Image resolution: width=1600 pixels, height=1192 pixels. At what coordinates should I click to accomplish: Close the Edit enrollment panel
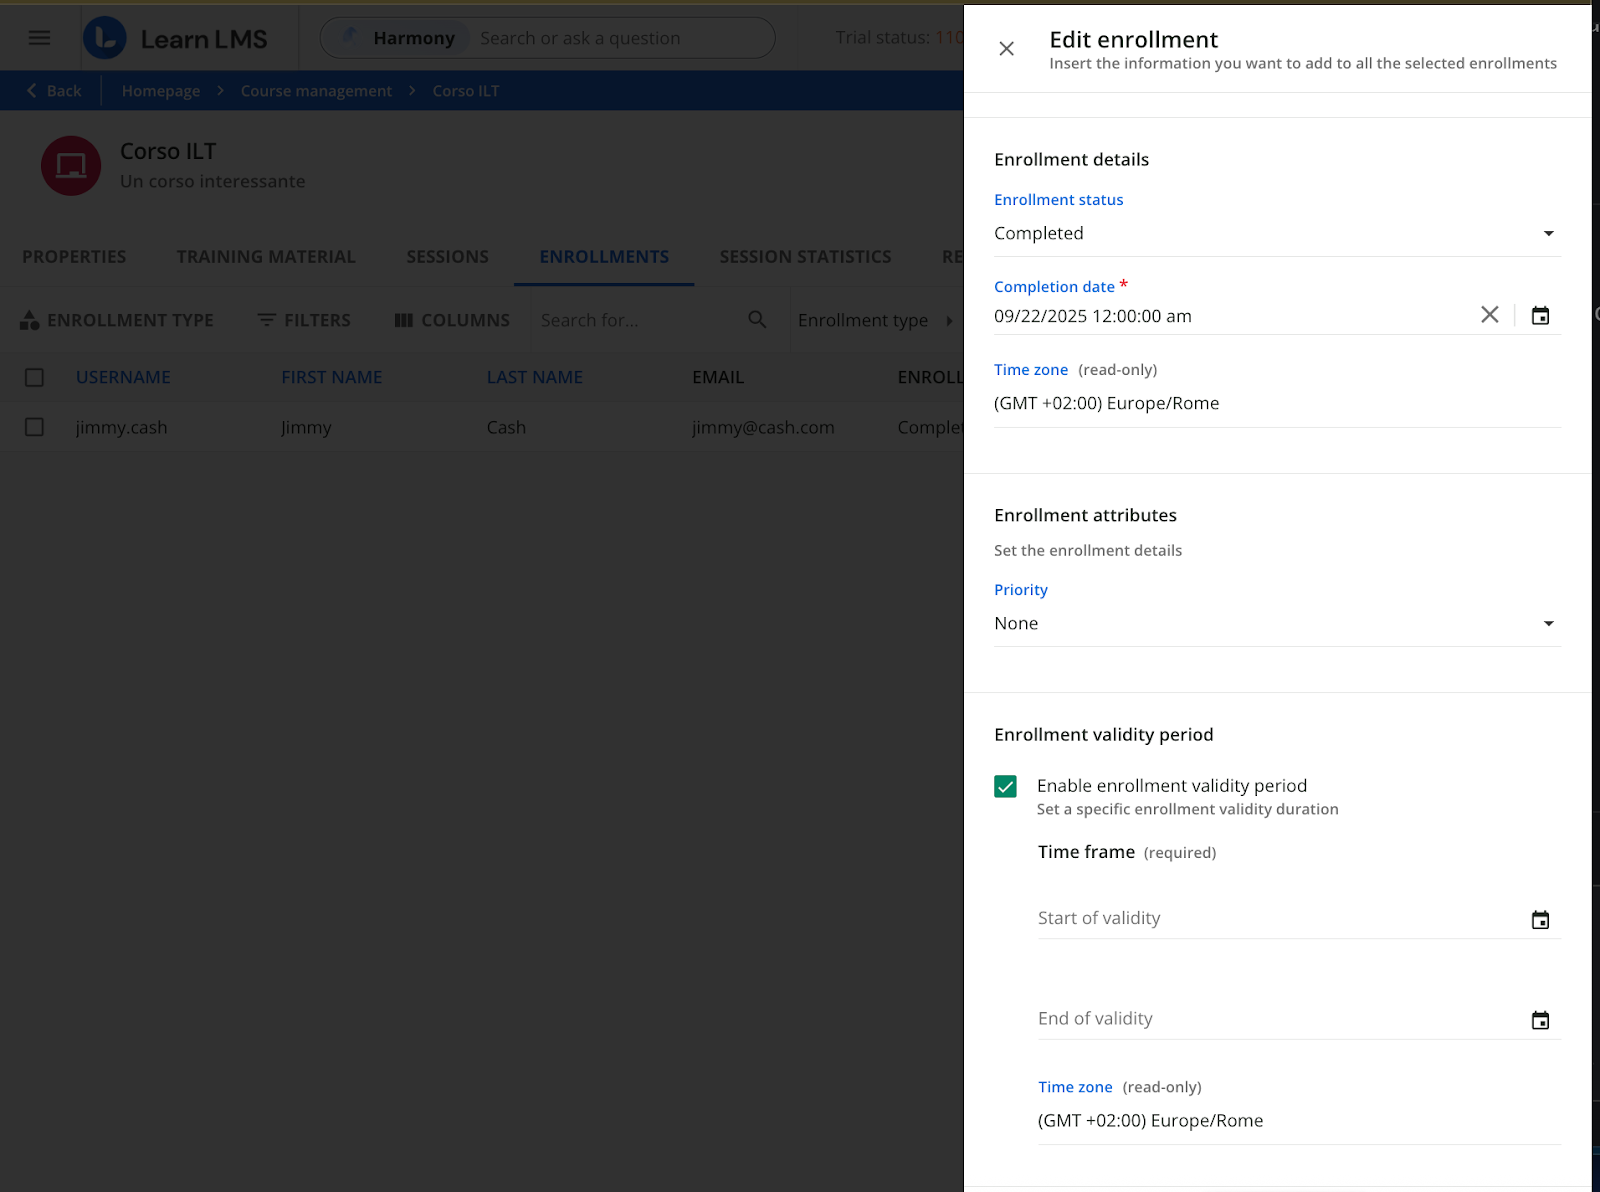point(1006,49)
